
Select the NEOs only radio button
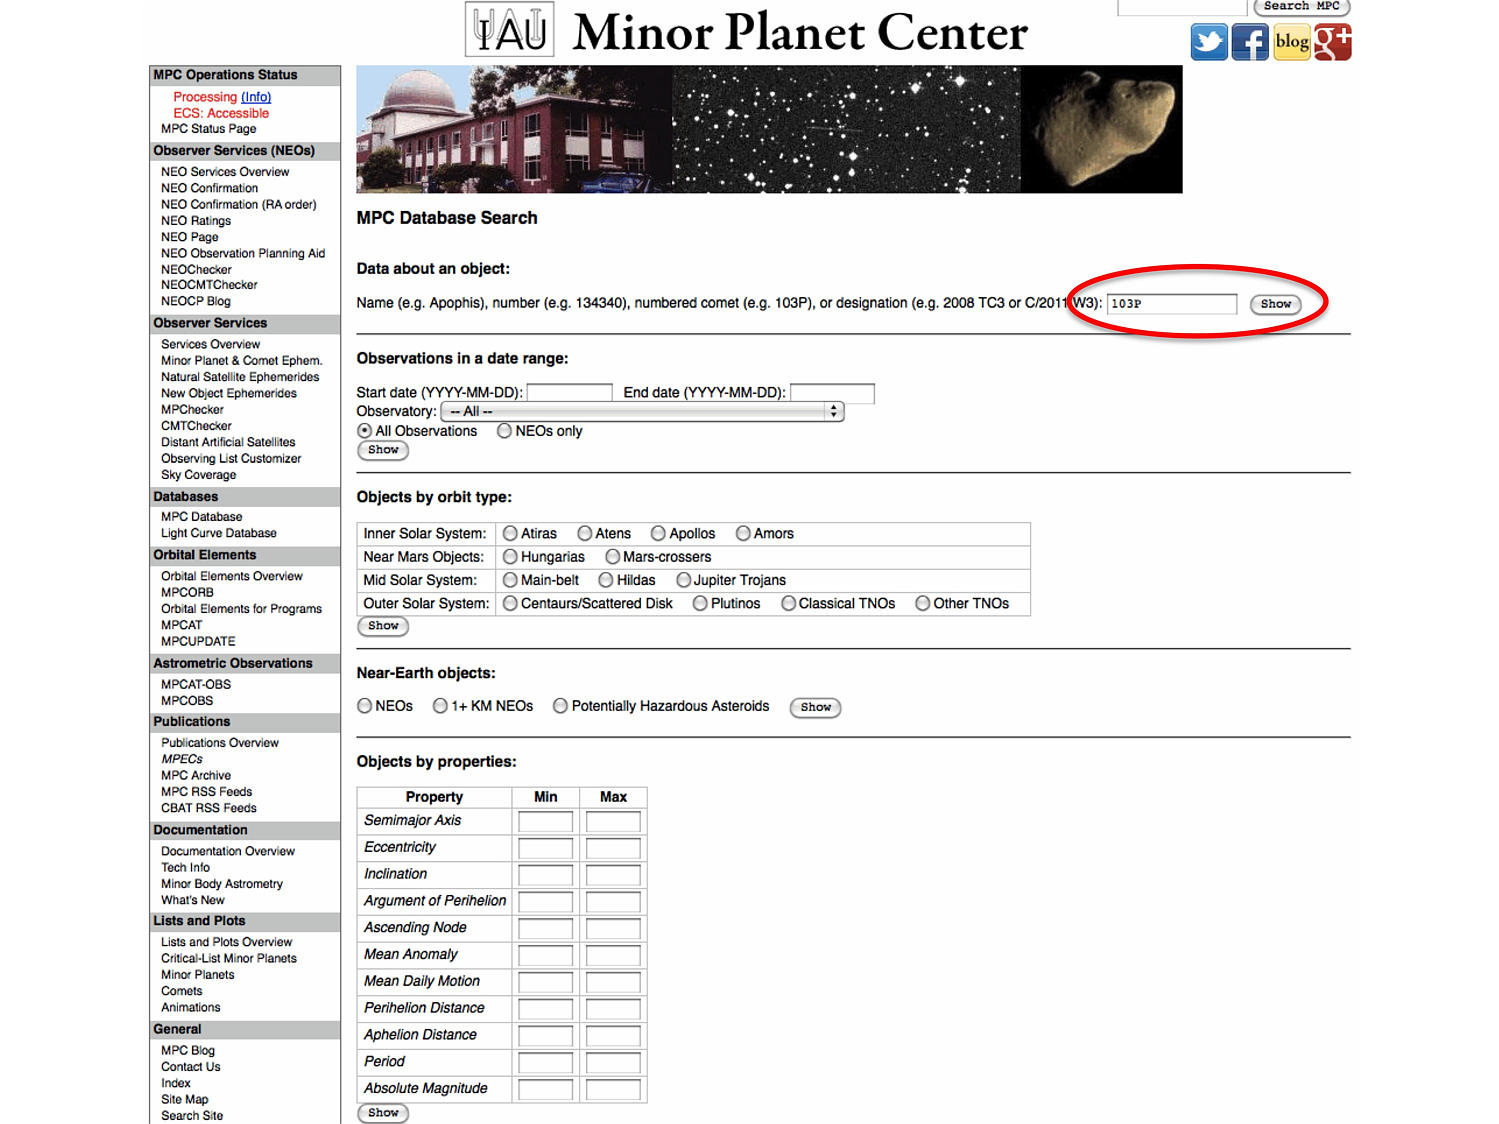(x=505, y=431)
